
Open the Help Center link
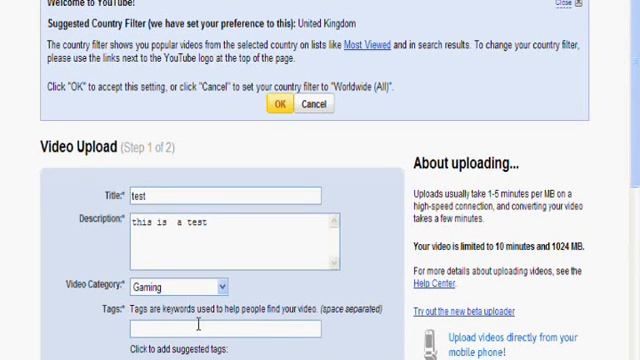[434, 283]
